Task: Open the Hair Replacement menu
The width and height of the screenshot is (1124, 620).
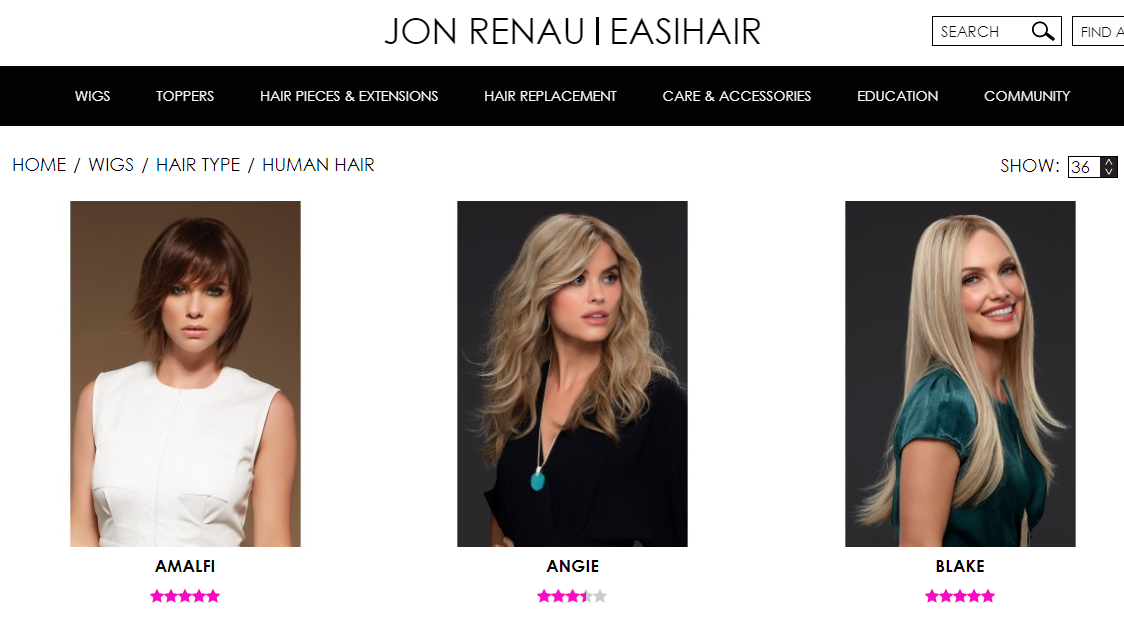Action: click(550, 96)
